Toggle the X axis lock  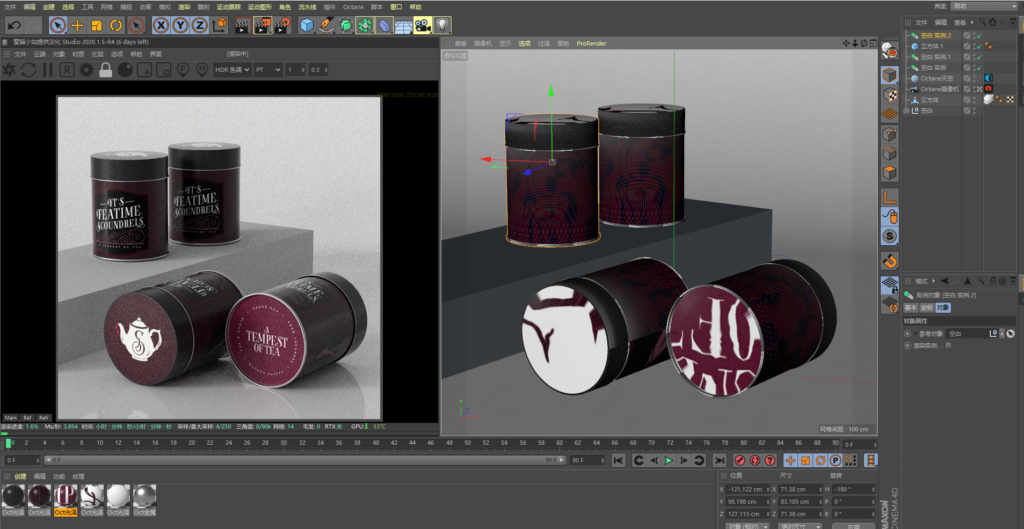point(162,24)
